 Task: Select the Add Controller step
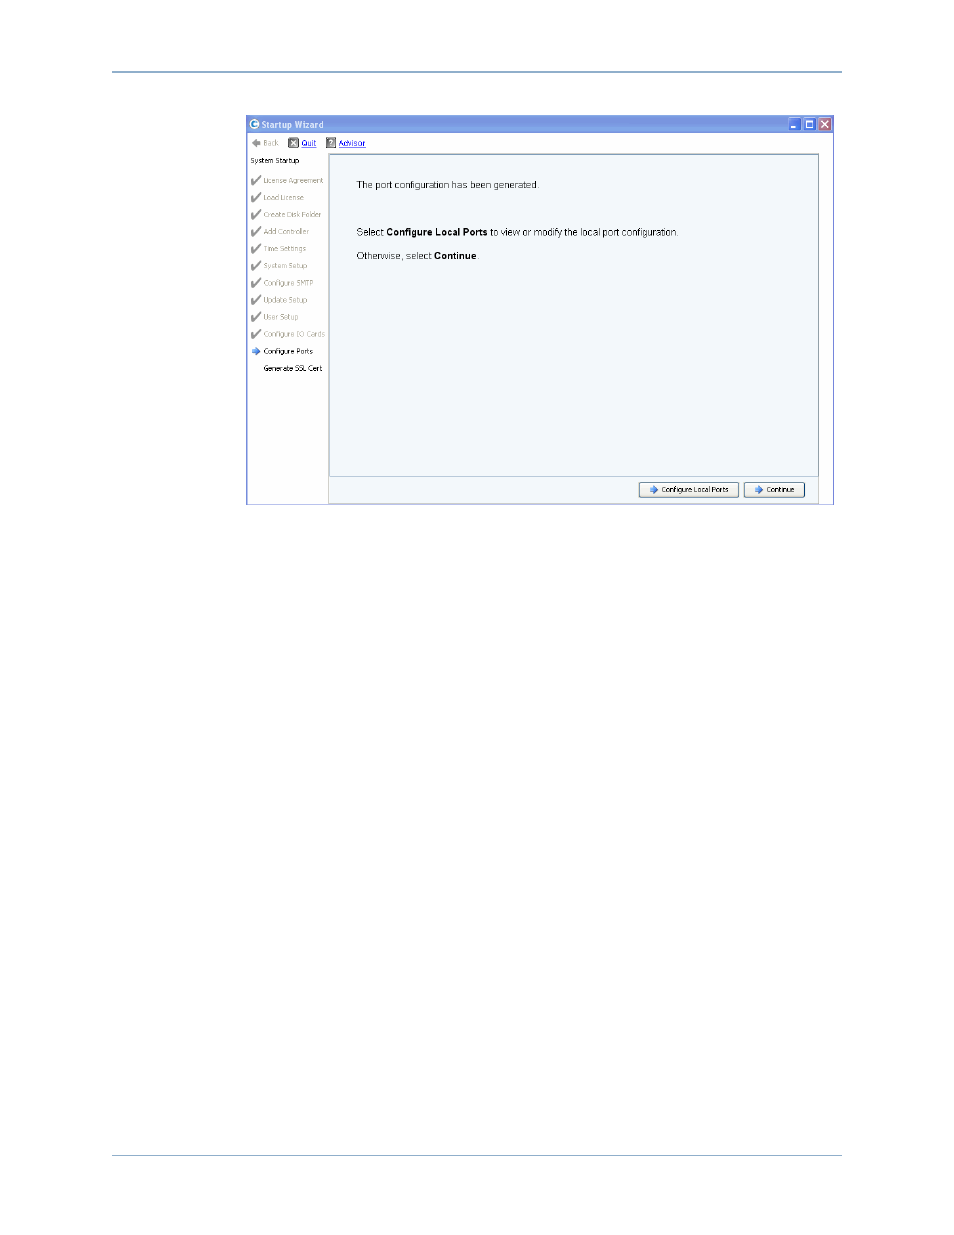286,232
